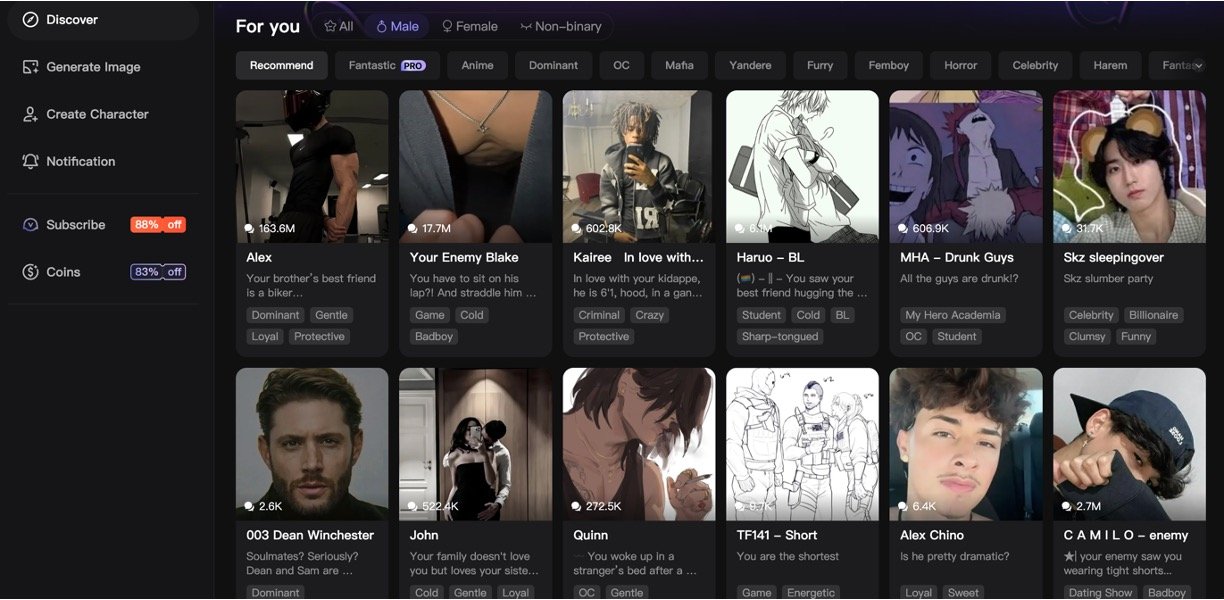Screen dimensions: 1224x600
Task: Click the Protective tag on Kairee card
Action: [604, 337]
